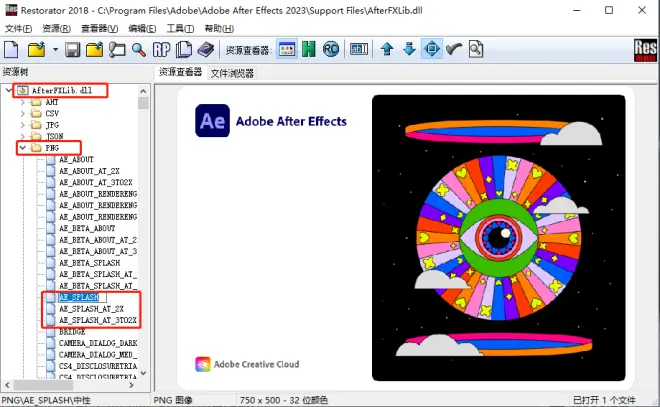Click the stacked pages copy icon

(184, 49)
